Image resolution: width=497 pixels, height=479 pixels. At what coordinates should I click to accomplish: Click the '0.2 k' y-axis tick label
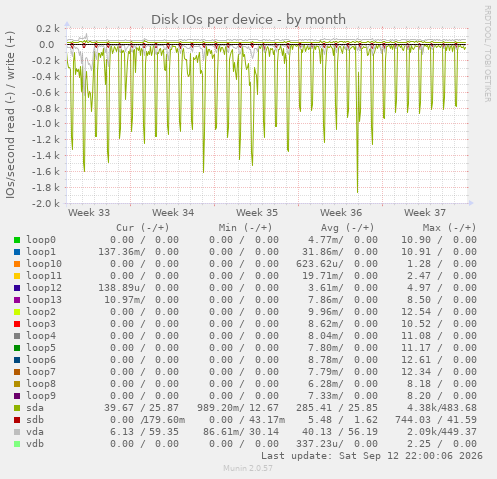coord(48,29)
